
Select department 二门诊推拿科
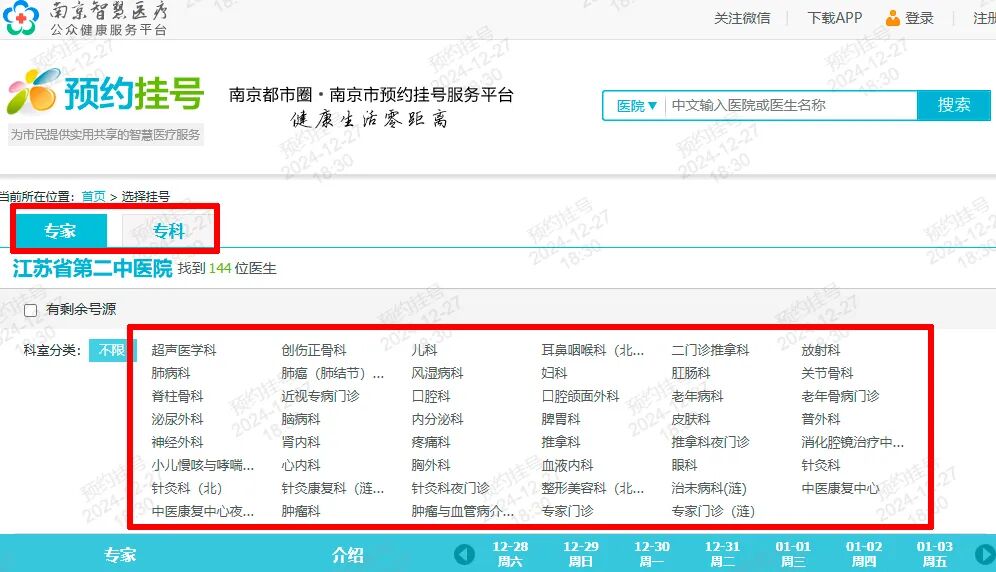click(x=710, y=350)
